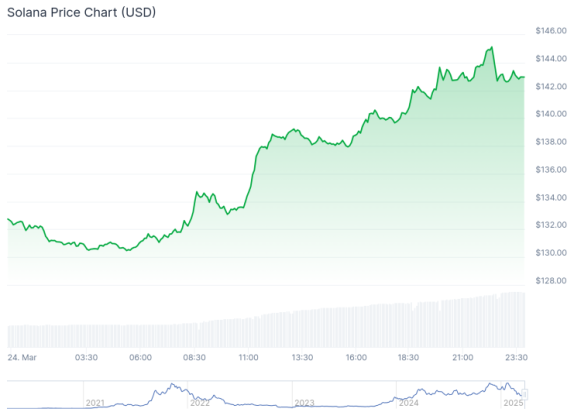Select the 16:00 time axis label
Image resolution: width=574 pixels, height=419 pixels.
pos(356,358)
